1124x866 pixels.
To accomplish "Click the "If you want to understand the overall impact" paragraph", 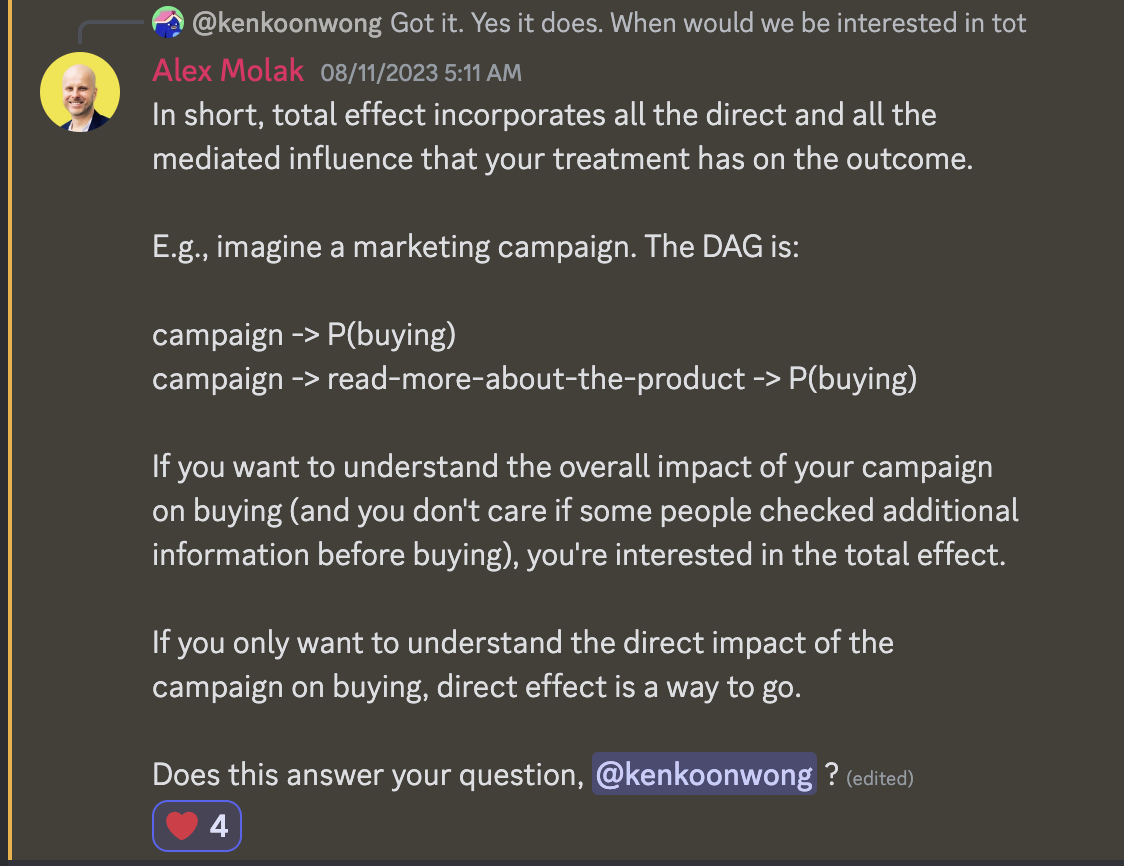I will click(x=585, y=510).
